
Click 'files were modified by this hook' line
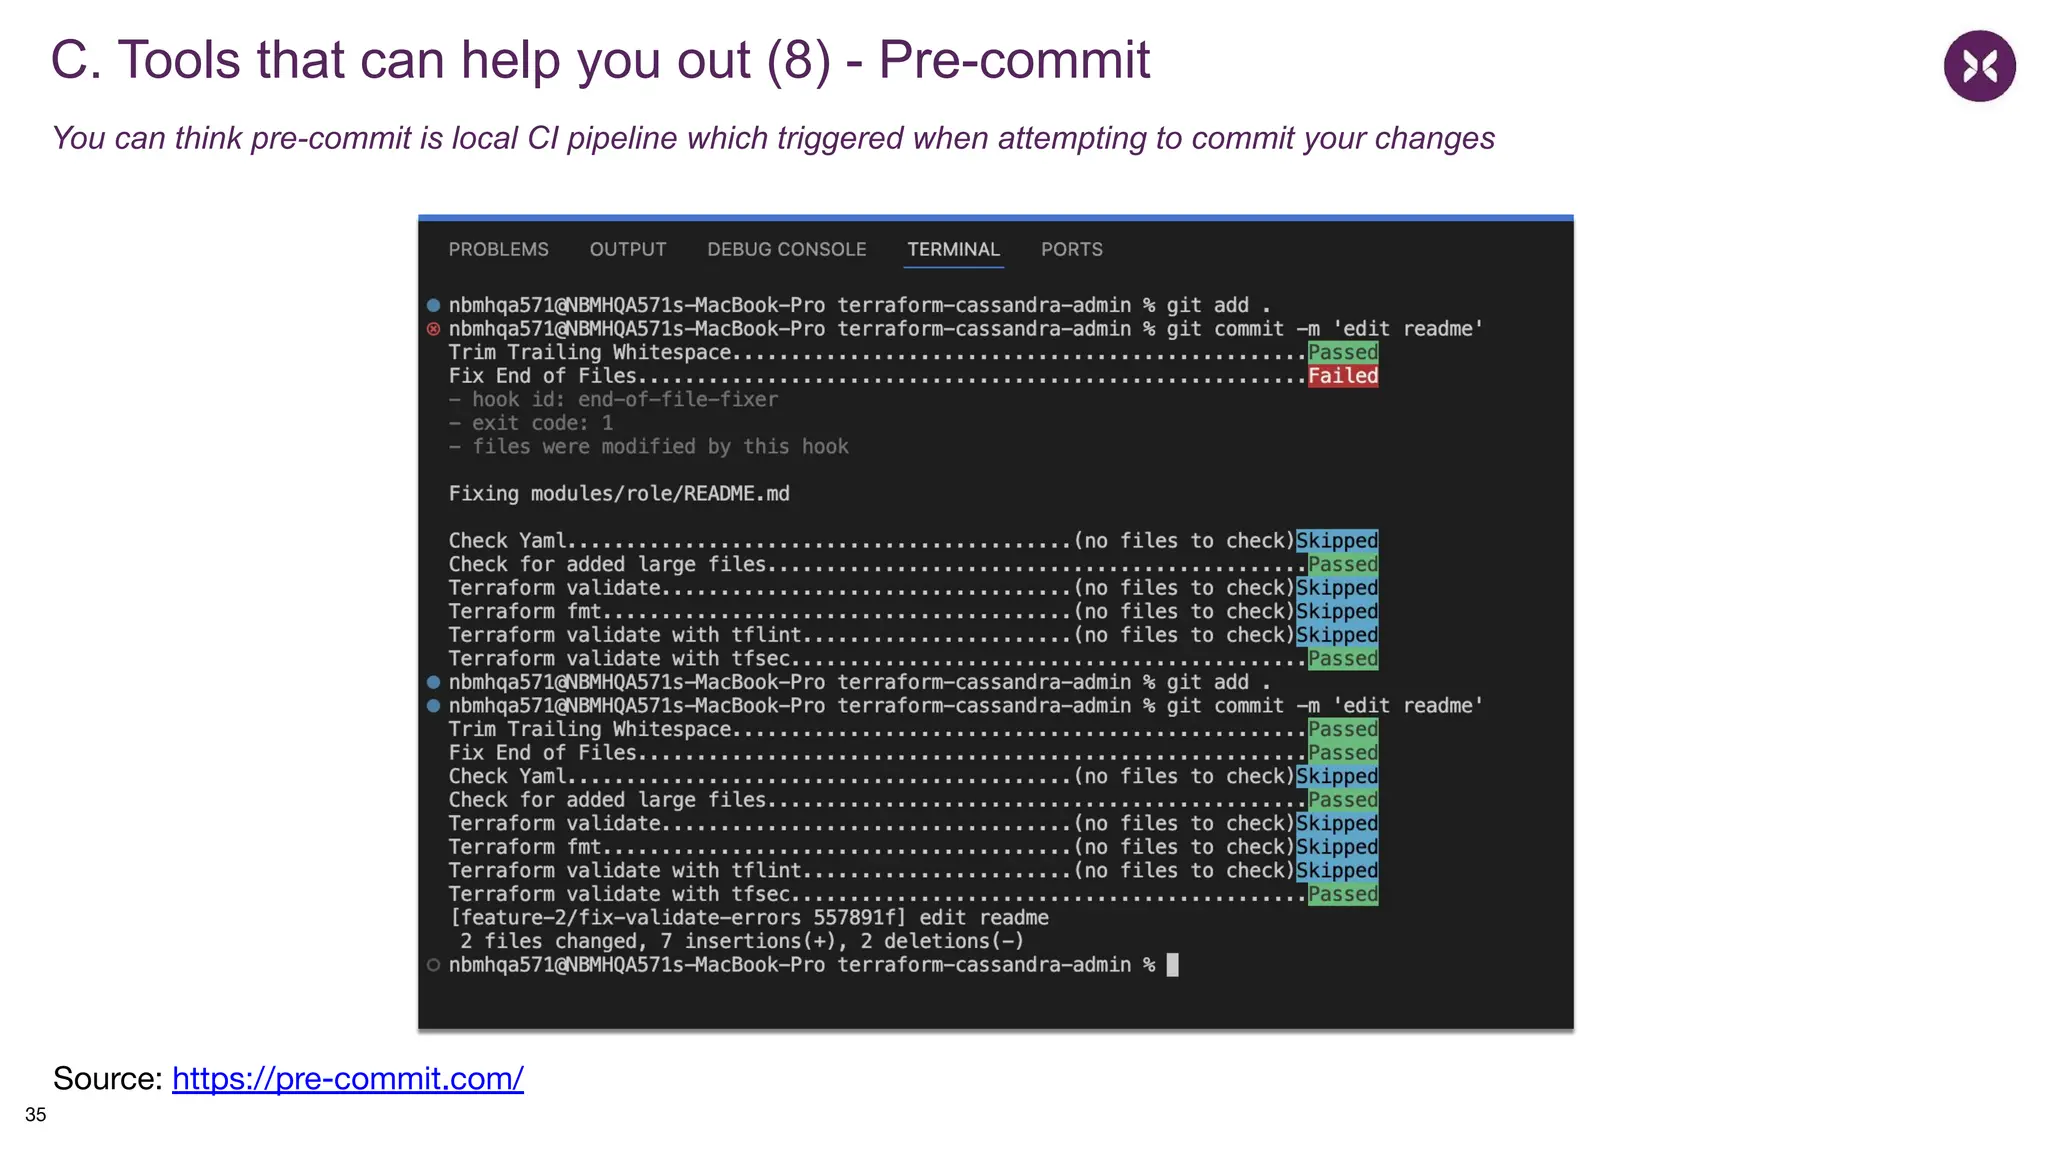(648, 447)
